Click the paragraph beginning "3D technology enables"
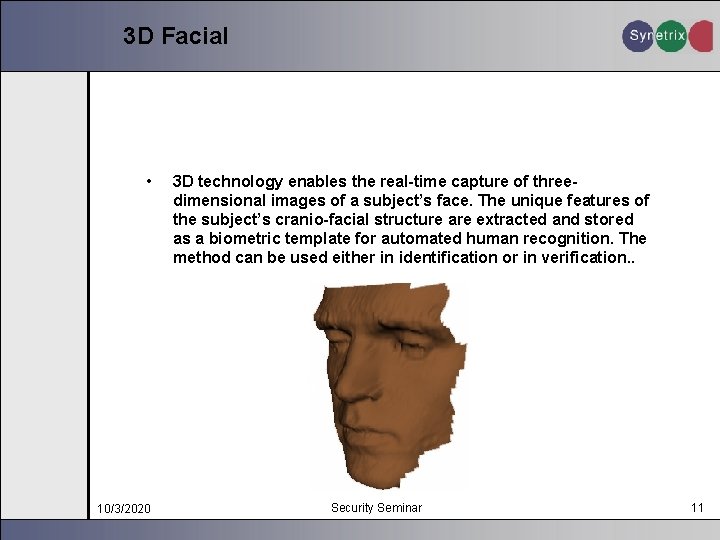The width and height of the screenshot is (720, 540). pos(411,219)
